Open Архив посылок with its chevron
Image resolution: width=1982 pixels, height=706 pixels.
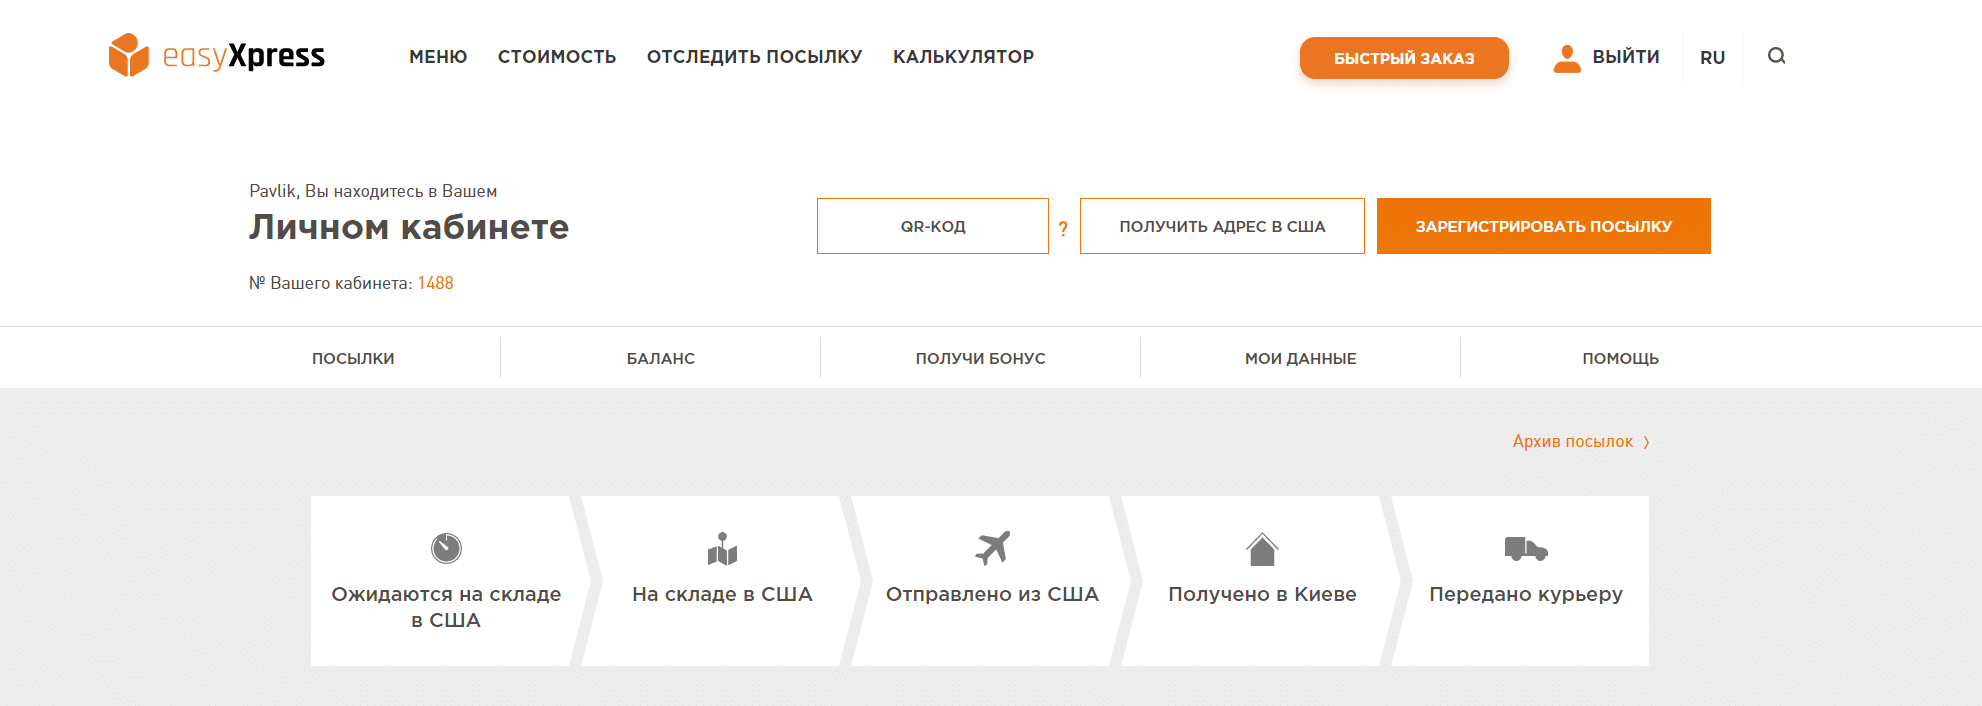(x=1580, y=441)
